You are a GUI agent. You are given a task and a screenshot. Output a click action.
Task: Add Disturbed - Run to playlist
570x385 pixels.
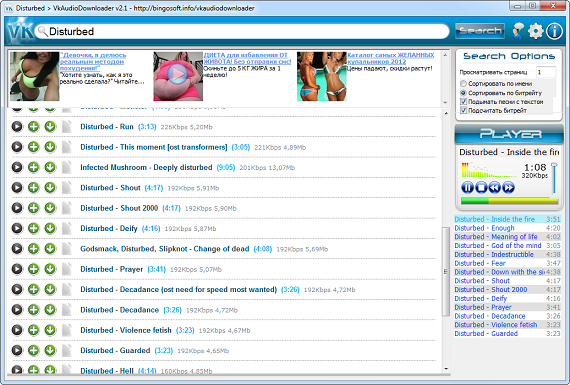click(x=33, y=127)
